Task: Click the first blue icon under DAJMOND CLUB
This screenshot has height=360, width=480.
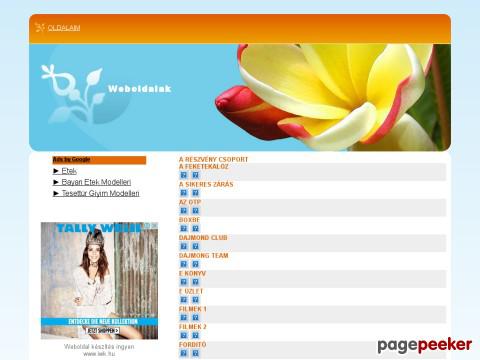Action: [184, 246]
